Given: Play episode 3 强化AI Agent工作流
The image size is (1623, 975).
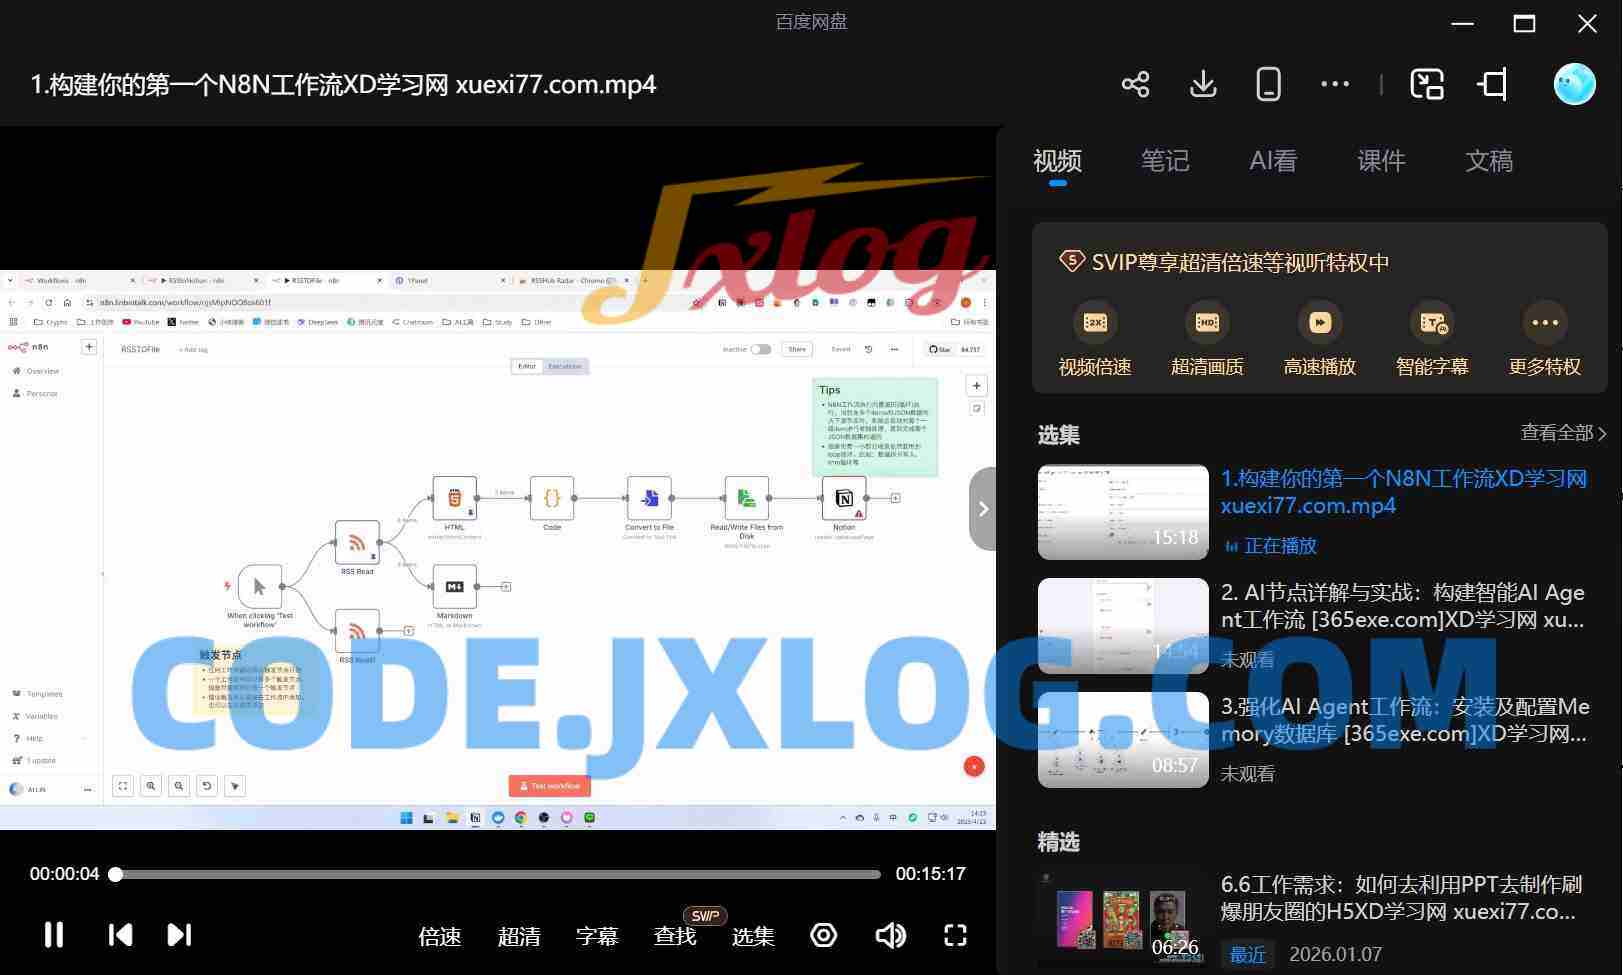Looking at the screenshot, I should (x=1405, y=720).
